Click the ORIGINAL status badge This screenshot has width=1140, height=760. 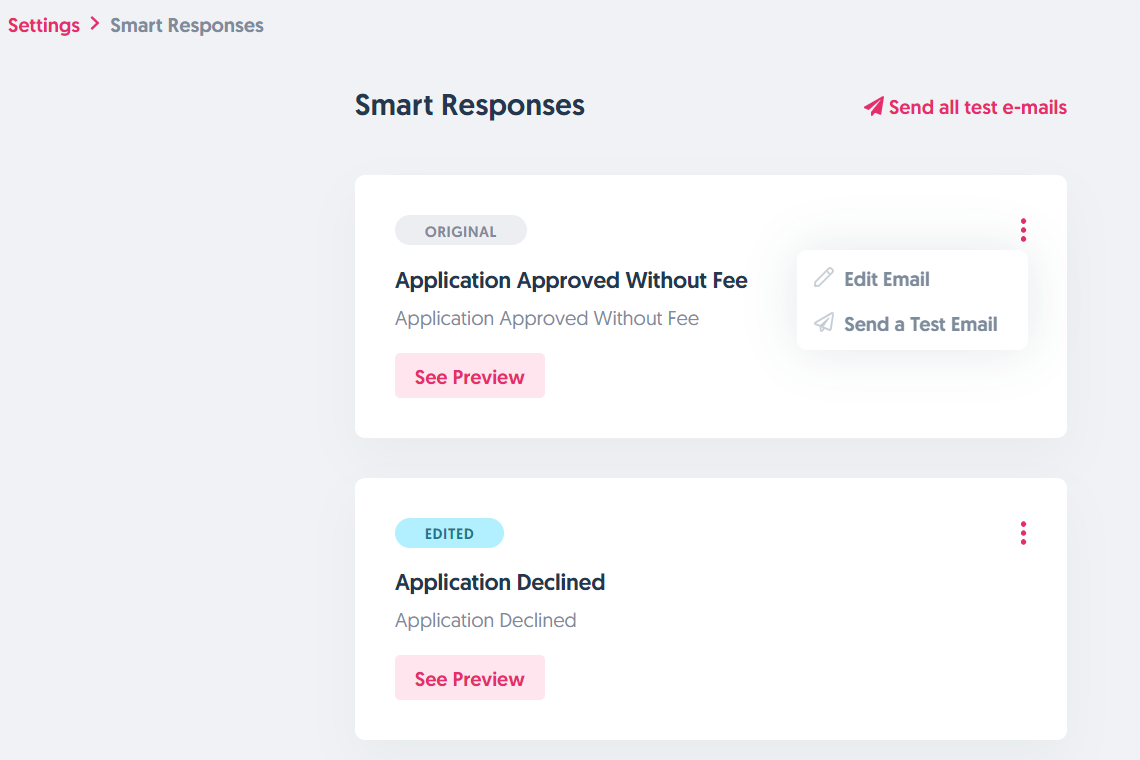(x=460, y=231)
